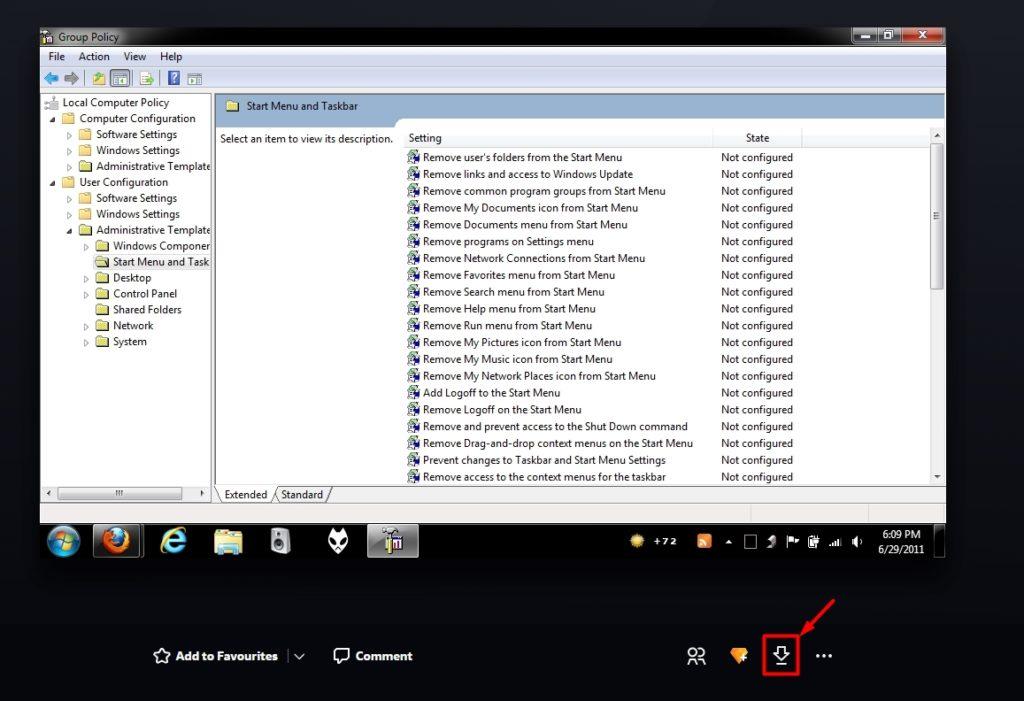This screenshot has height=701, width=1024.
Task: Show hidden tray icons arrow
Action: pos(729,542)
